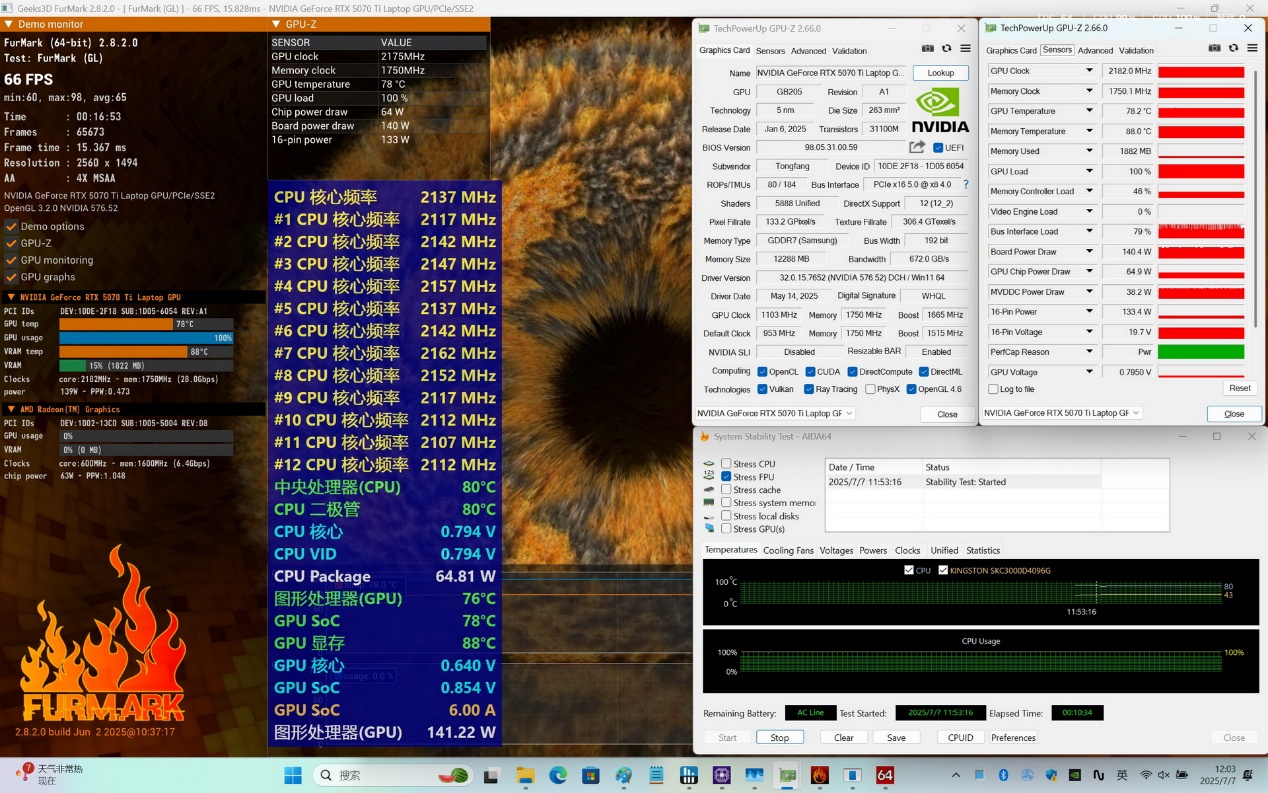The image size is (1268, 793).
Task: Click the GPU Temperature red sensor graph
Action: point(1201,111)
